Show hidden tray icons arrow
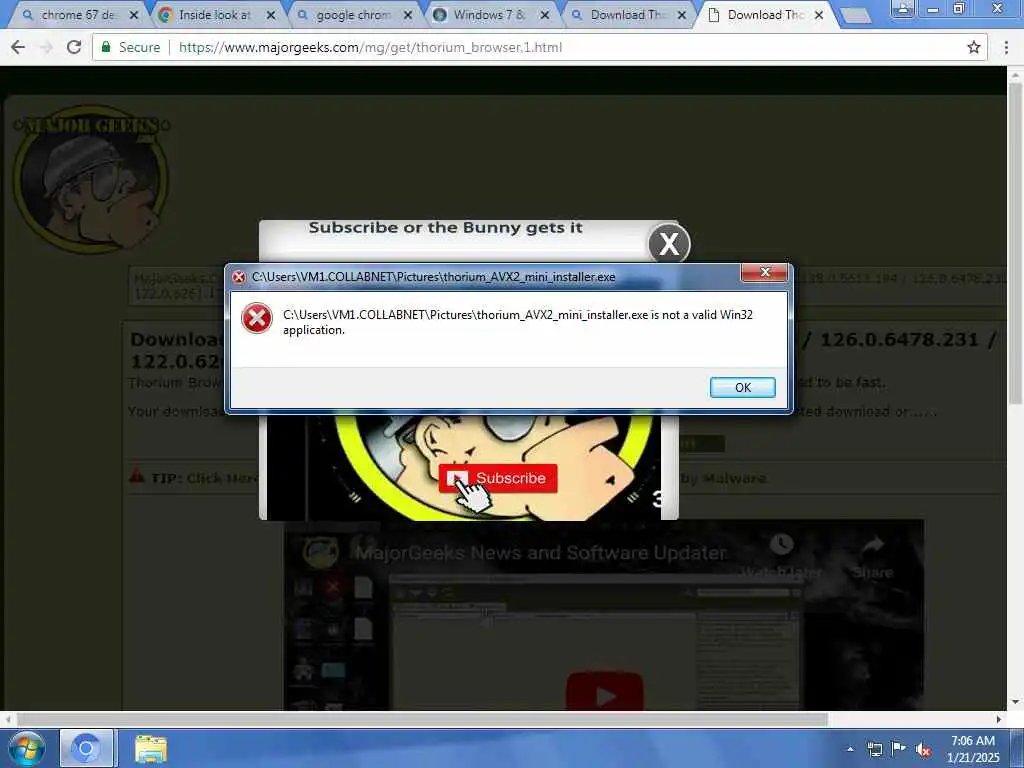The width and height of the screenshot is (1024, 768). 850,749
